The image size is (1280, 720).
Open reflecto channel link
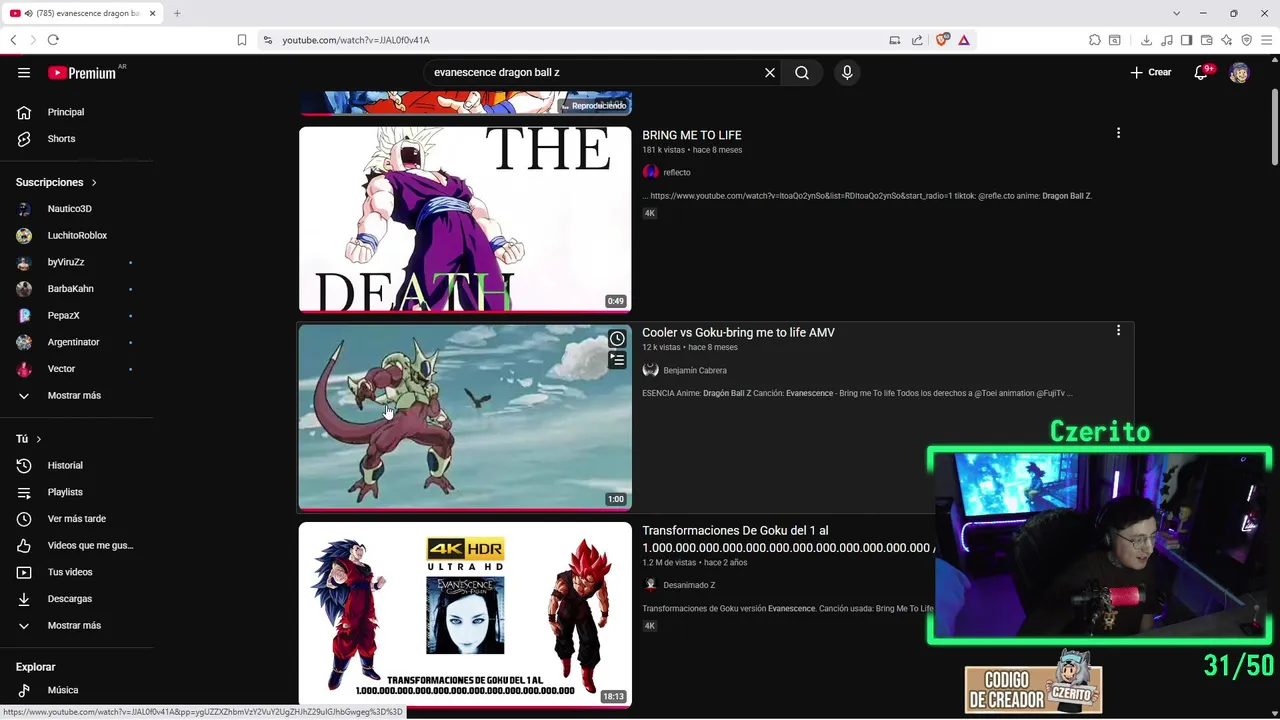click(677, 172)
